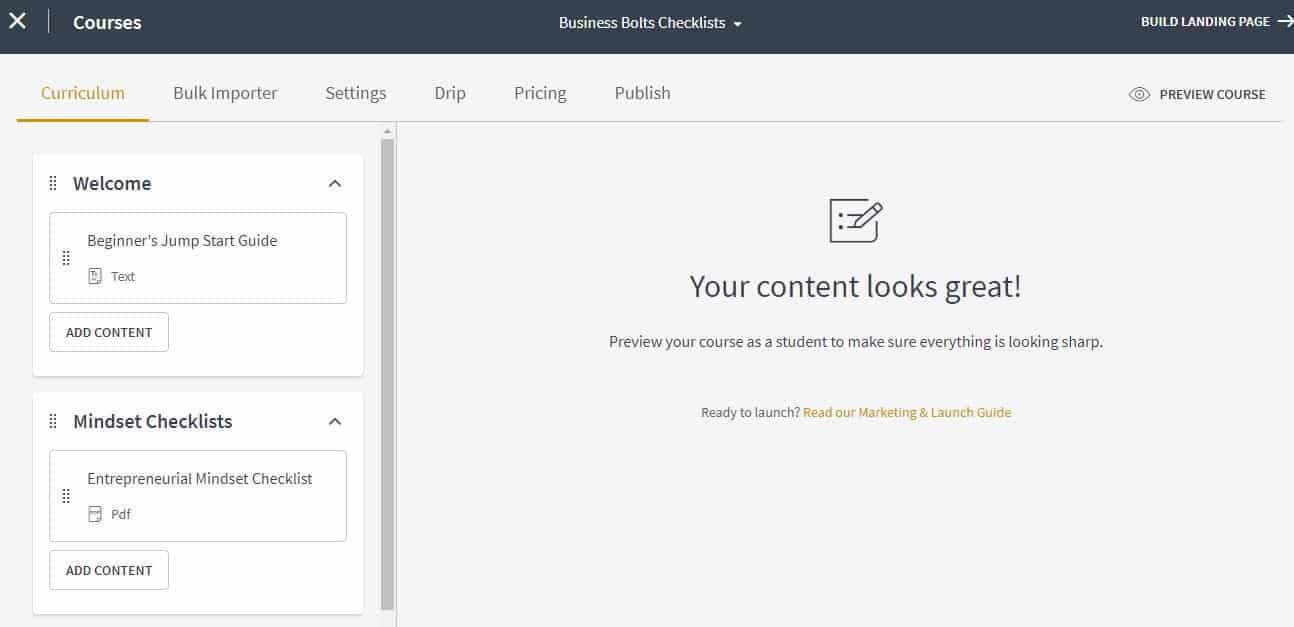Image resolution: width=1294 pixels, height=627 pixels.
Task: Click the Pdf lesson type icon
Action: coord(95,514)
